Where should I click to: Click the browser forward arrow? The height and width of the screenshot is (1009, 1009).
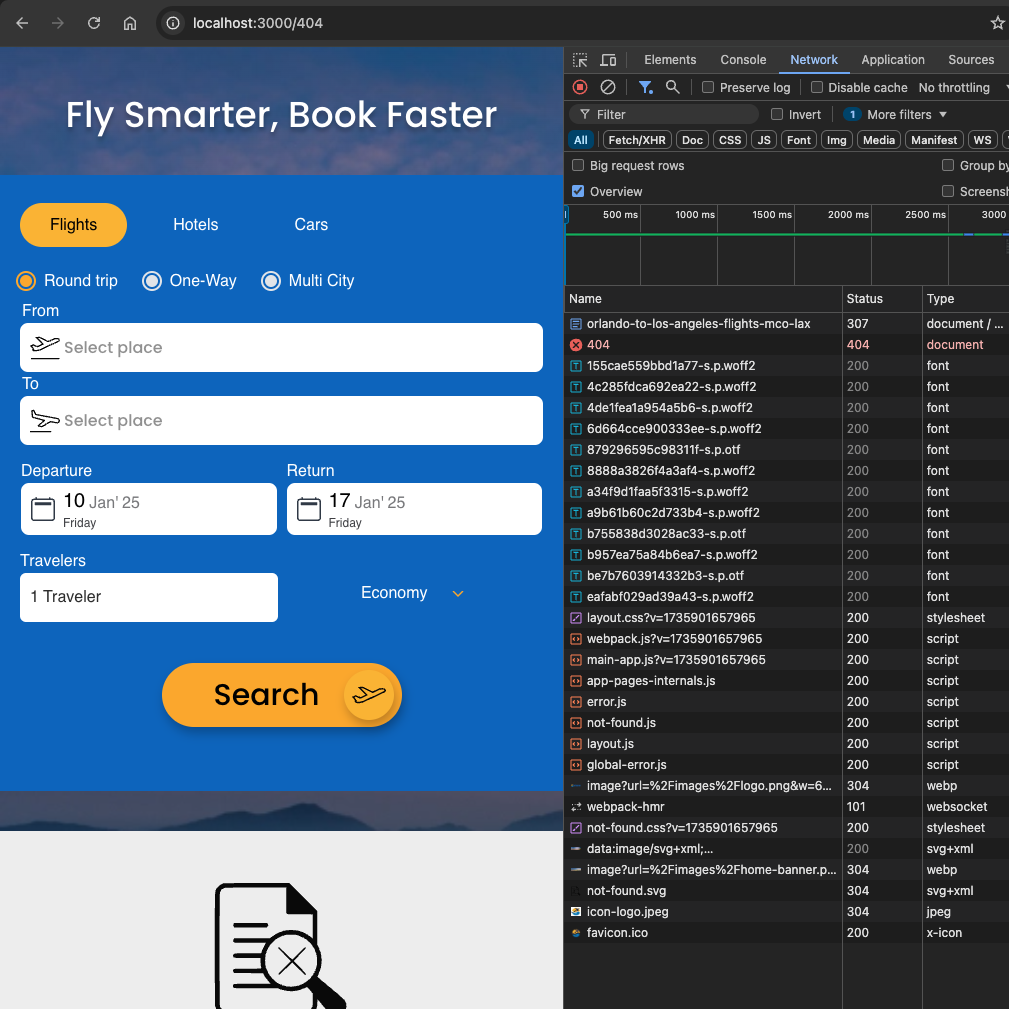pyautogui.click(x=58, y=23)
